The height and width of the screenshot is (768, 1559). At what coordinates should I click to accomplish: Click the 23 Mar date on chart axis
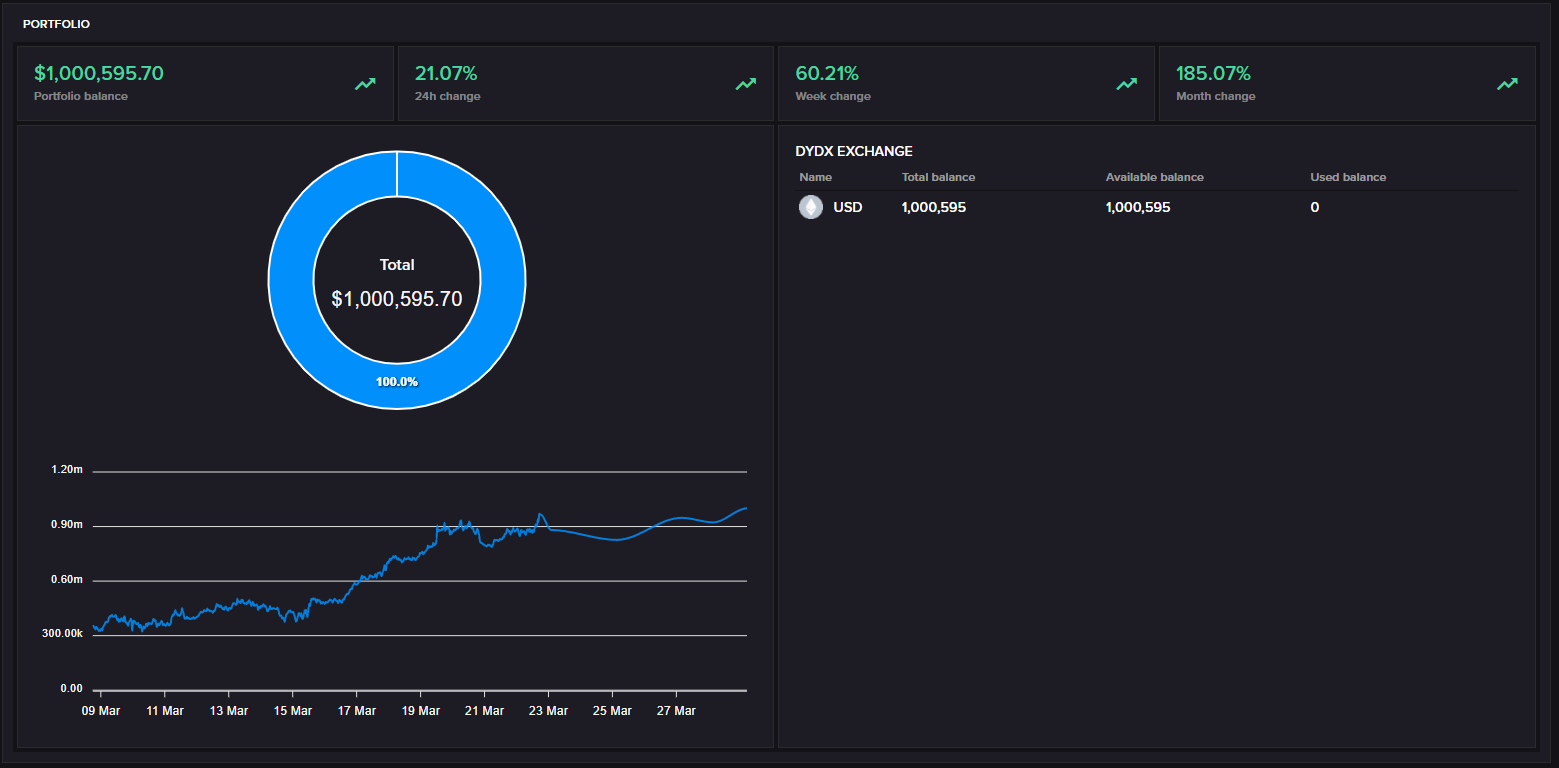coord(548,711)
